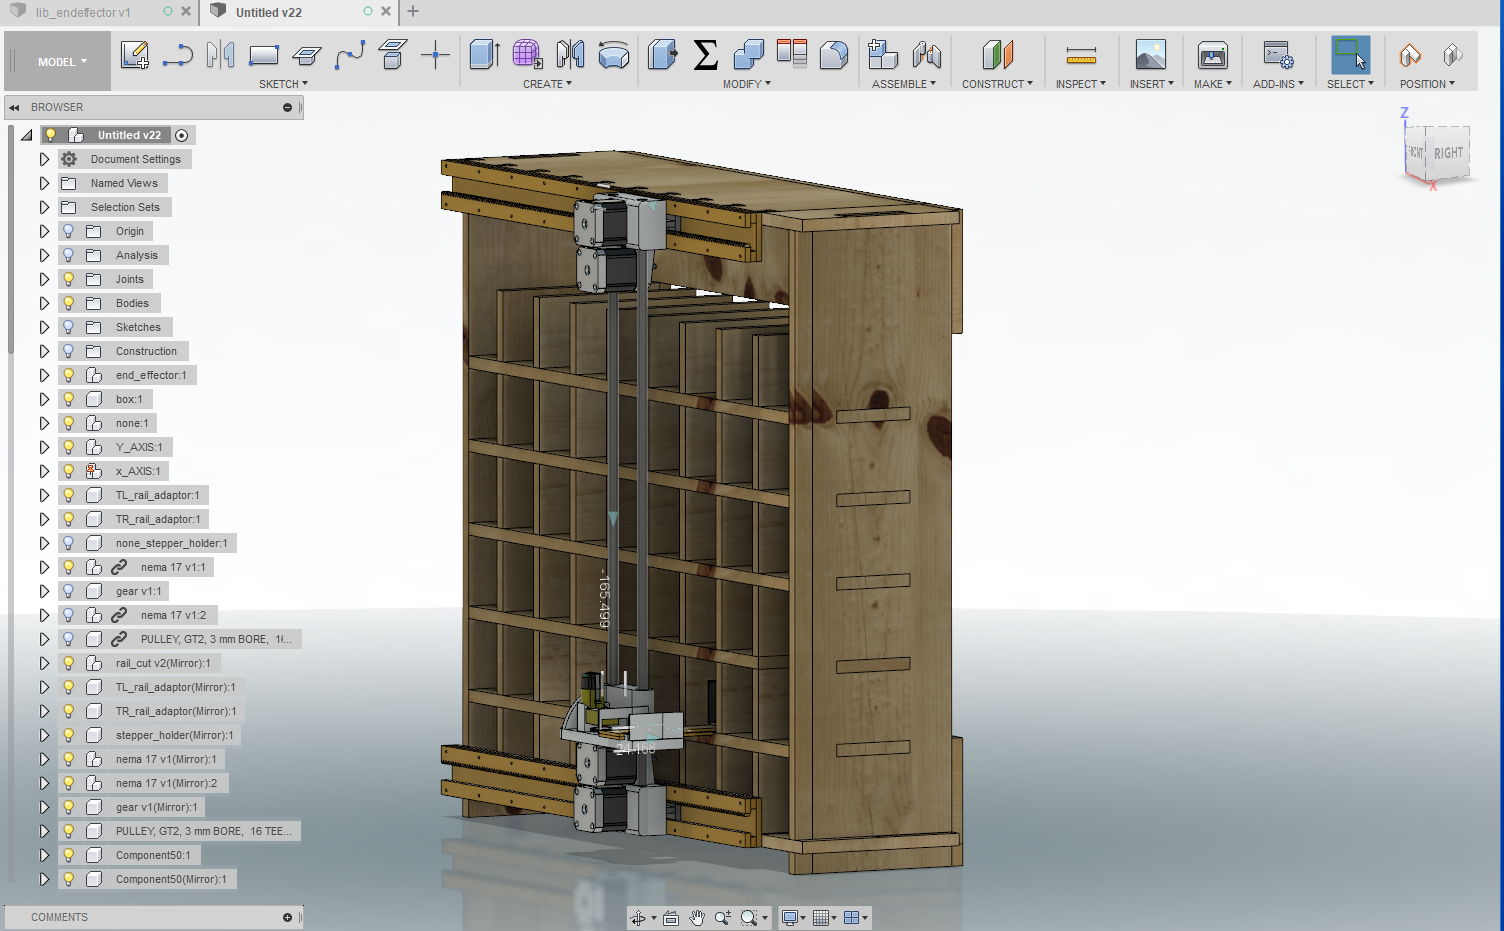Open the Change Parameters sigma tool
Viewport: 1504px width, 931px height.
(705, 55)
